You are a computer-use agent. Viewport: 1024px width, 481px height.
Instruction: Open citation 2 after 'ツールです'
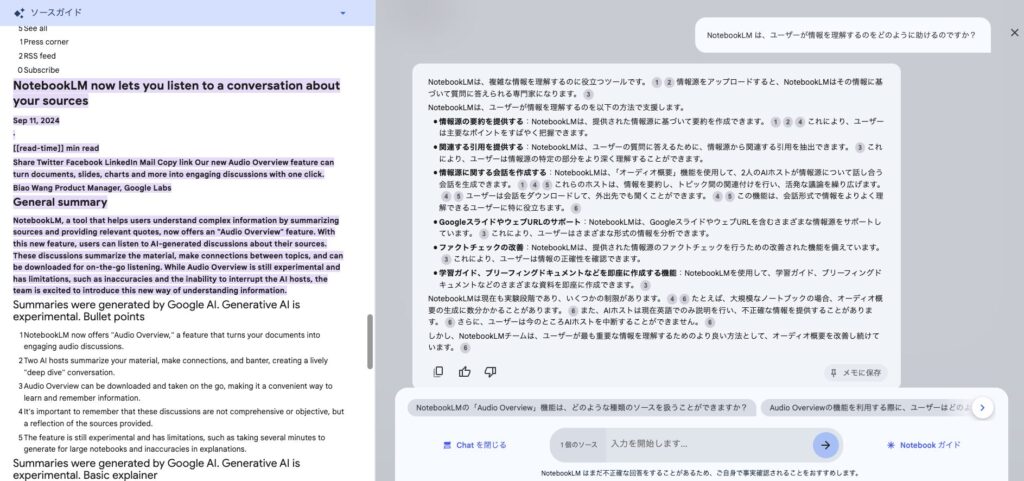[669, 82]
